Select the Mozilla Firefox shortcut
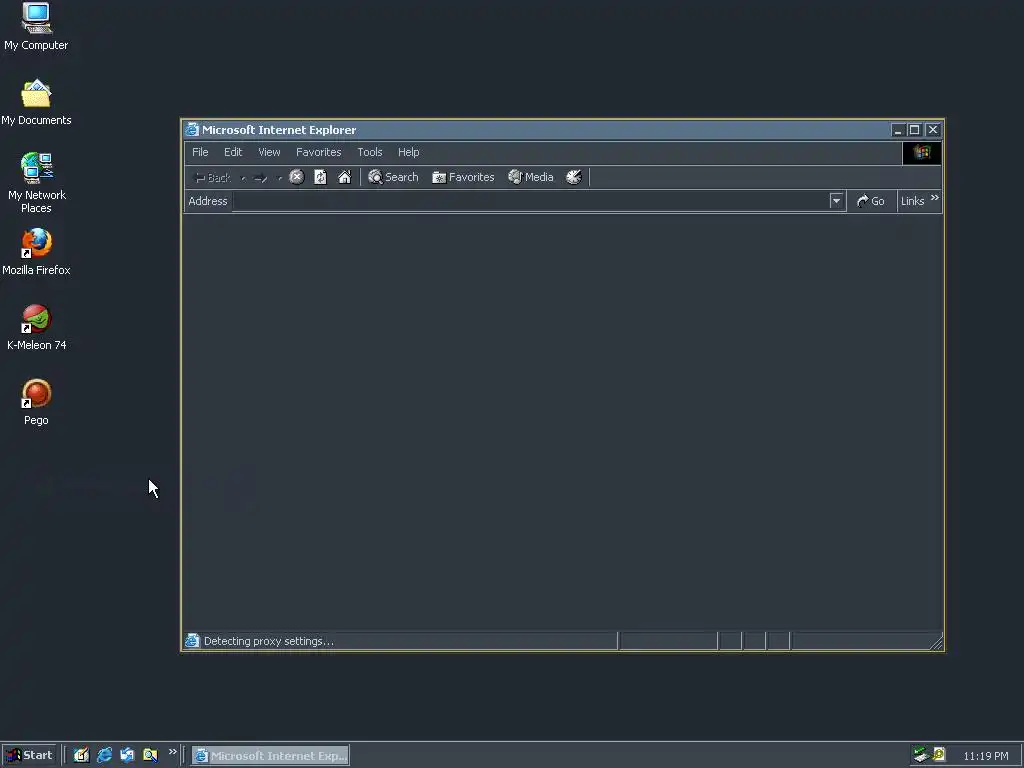The height and width of the screenshot is (768, 1024). pos(37,252)
